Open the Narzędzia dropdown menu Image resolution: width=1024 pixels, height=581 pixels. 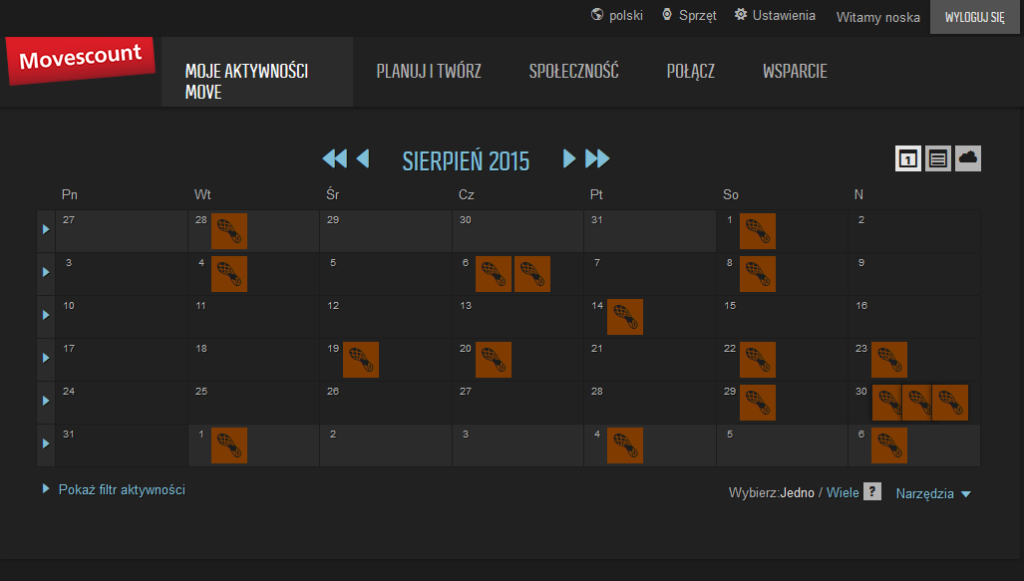tap(933, 493)
